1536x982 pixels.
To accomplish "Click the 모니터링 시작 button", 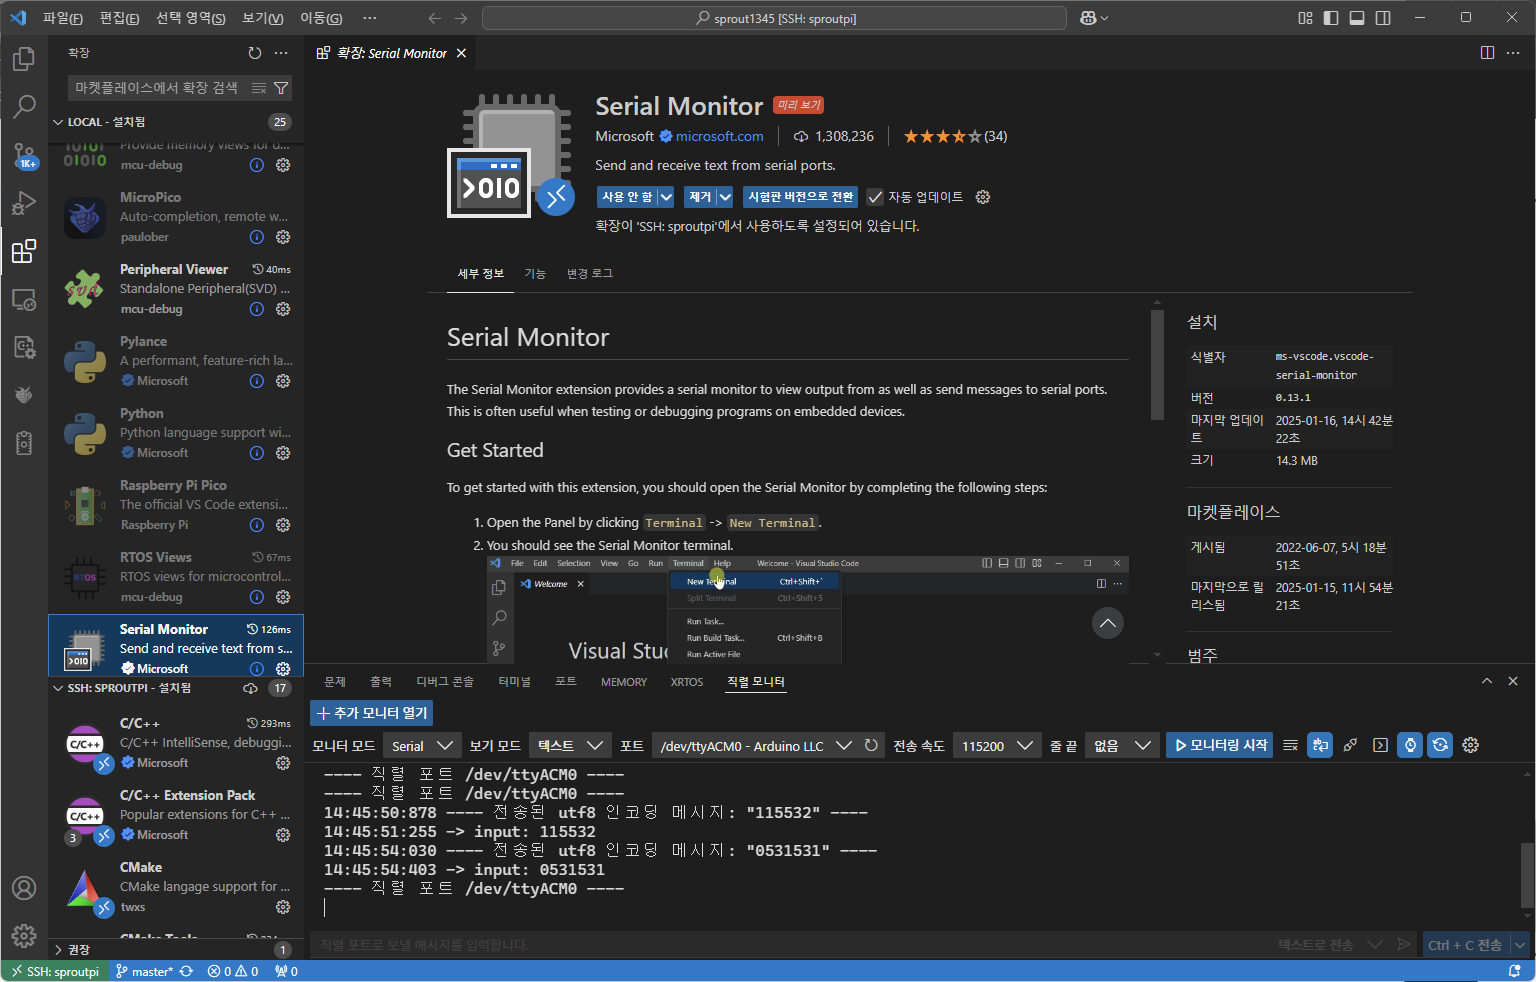I will 1219,745.
